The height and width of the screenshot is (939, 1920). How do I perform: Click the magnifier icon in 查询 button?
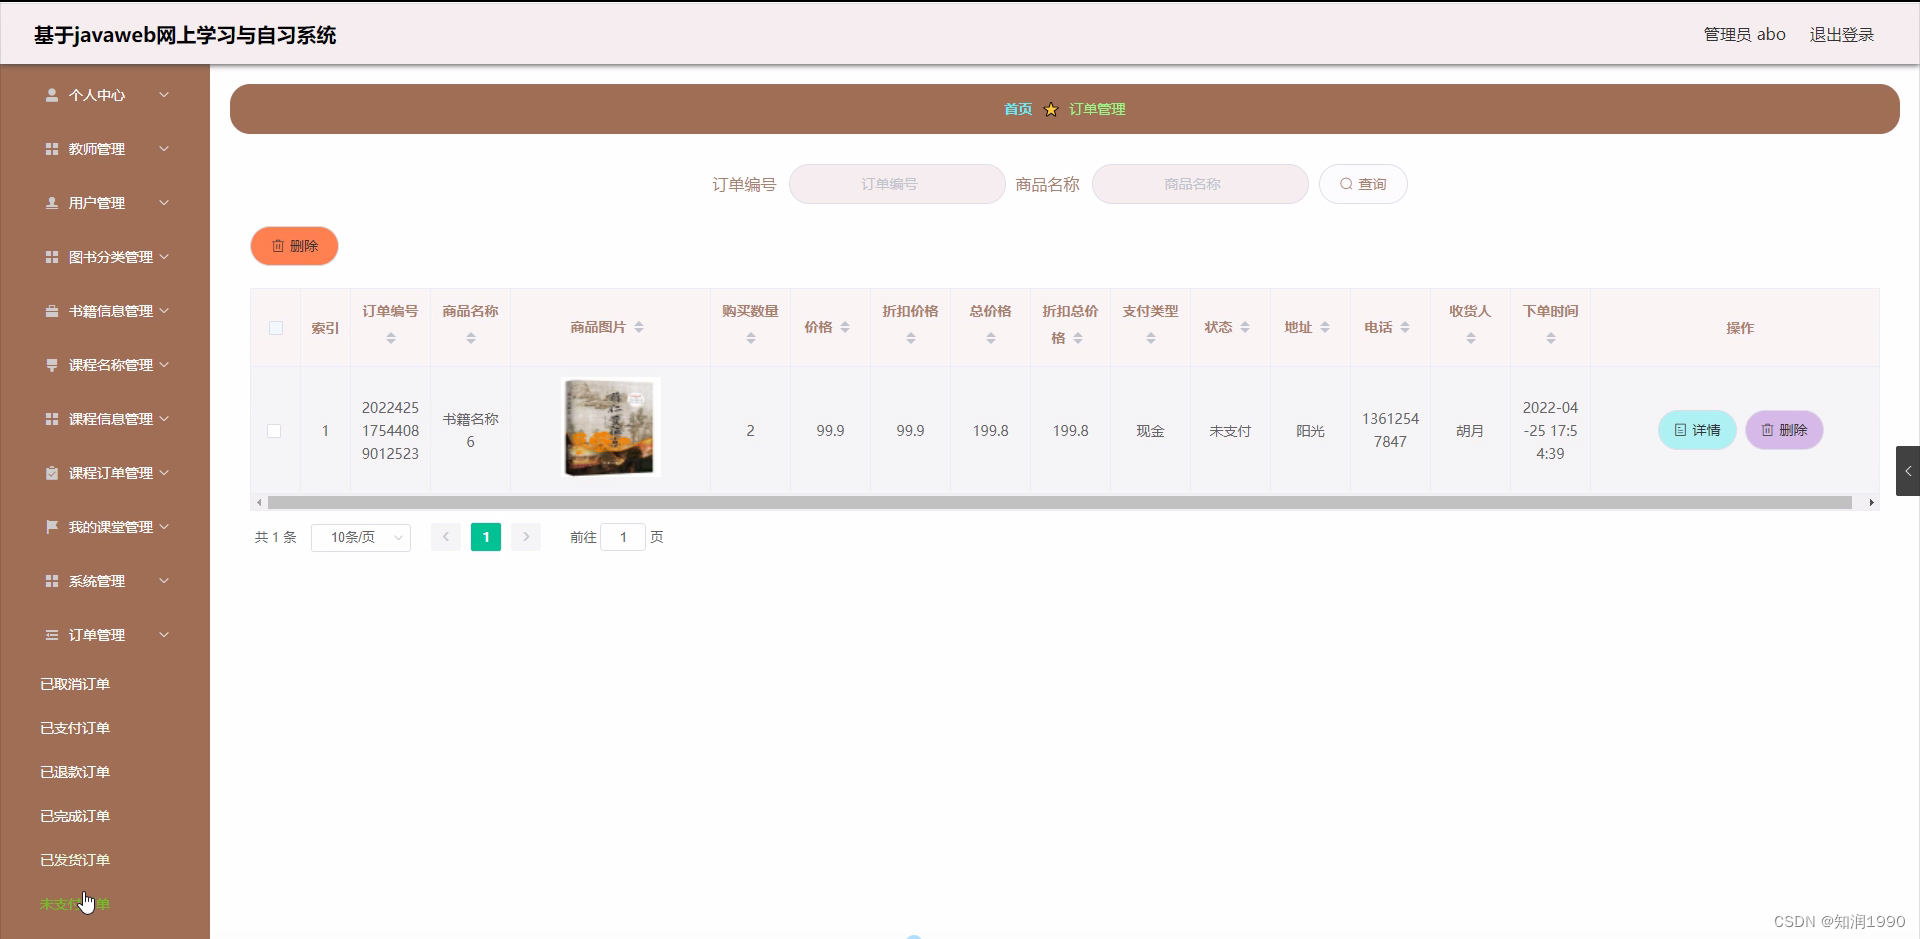[x=1347, y=183]
